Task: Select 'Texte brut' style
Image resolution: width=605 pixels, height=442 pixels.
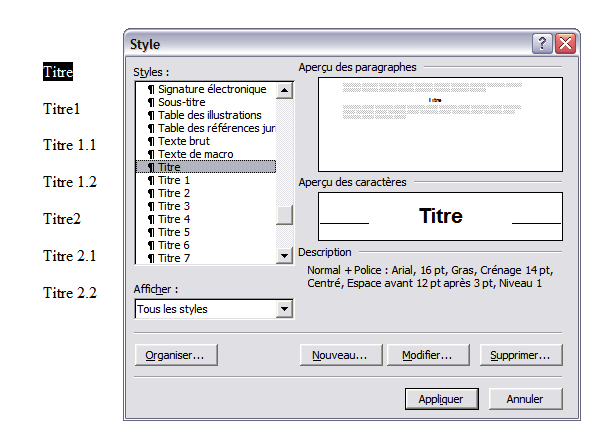Action: click(182, 141)
